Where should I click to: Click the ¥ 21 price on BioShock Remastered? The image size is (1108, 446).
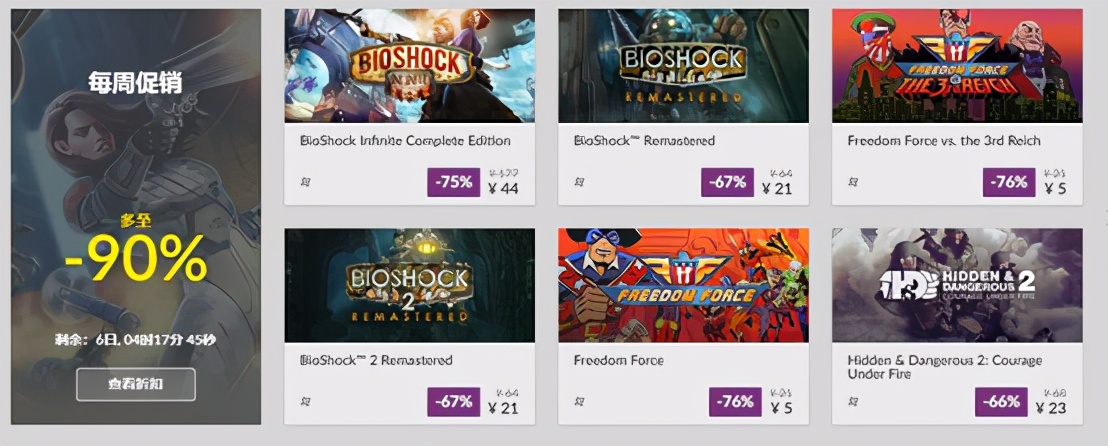[x=775, y=188]
